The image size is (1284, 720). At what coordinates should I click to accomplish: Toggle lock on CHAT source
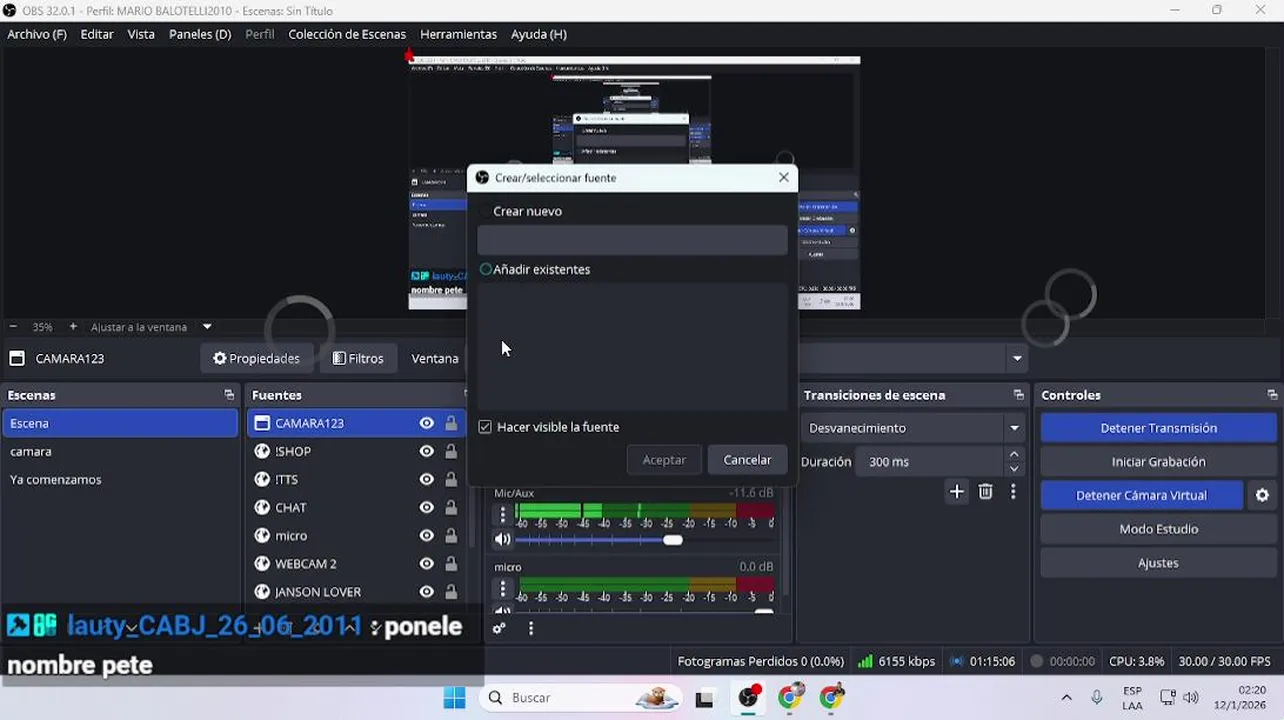coord(451,507)
